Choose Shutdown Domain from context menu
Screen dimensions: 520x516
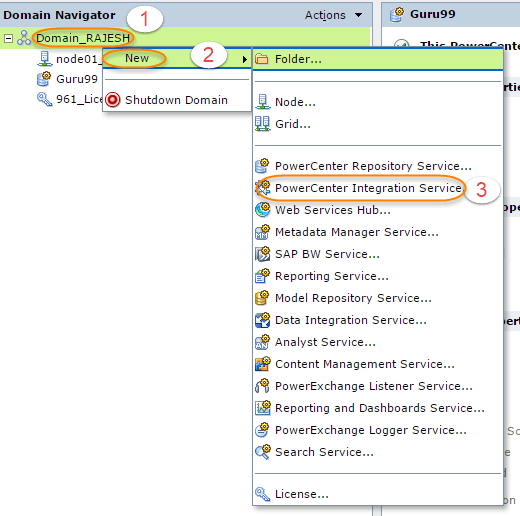point(177,100)
